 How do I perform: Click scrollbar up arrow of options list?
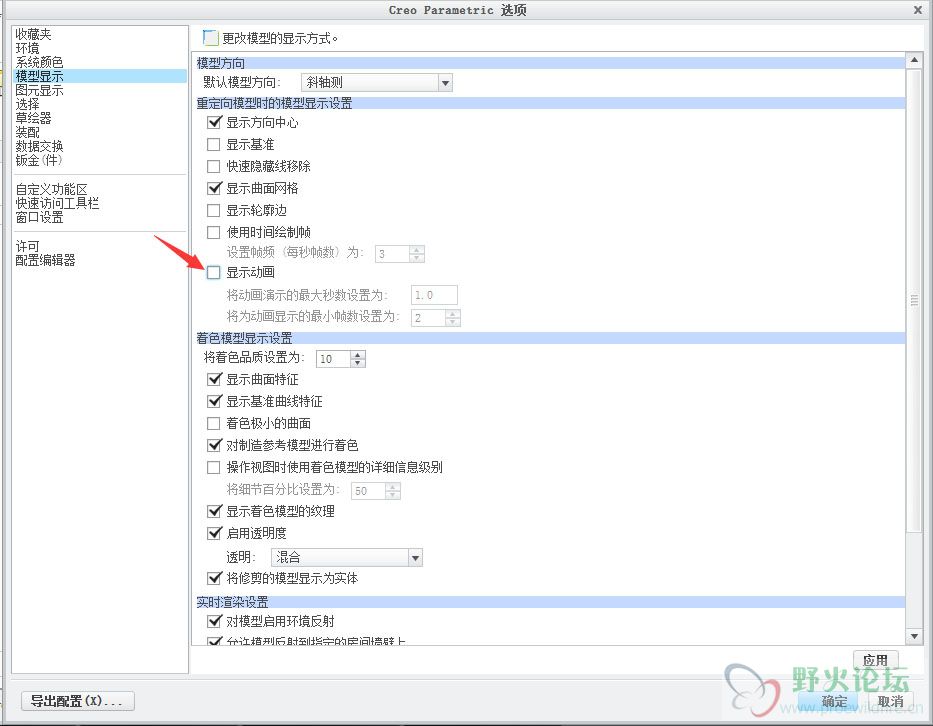[x=914, y=60]
